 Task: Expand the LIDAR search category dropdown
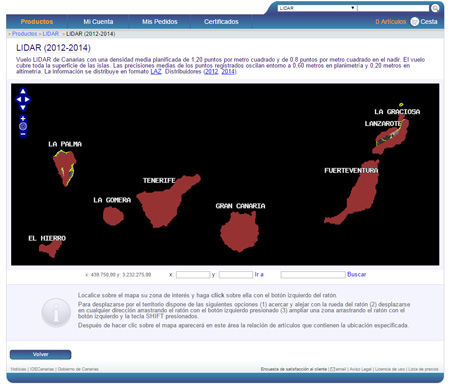[x=317, y=8]
